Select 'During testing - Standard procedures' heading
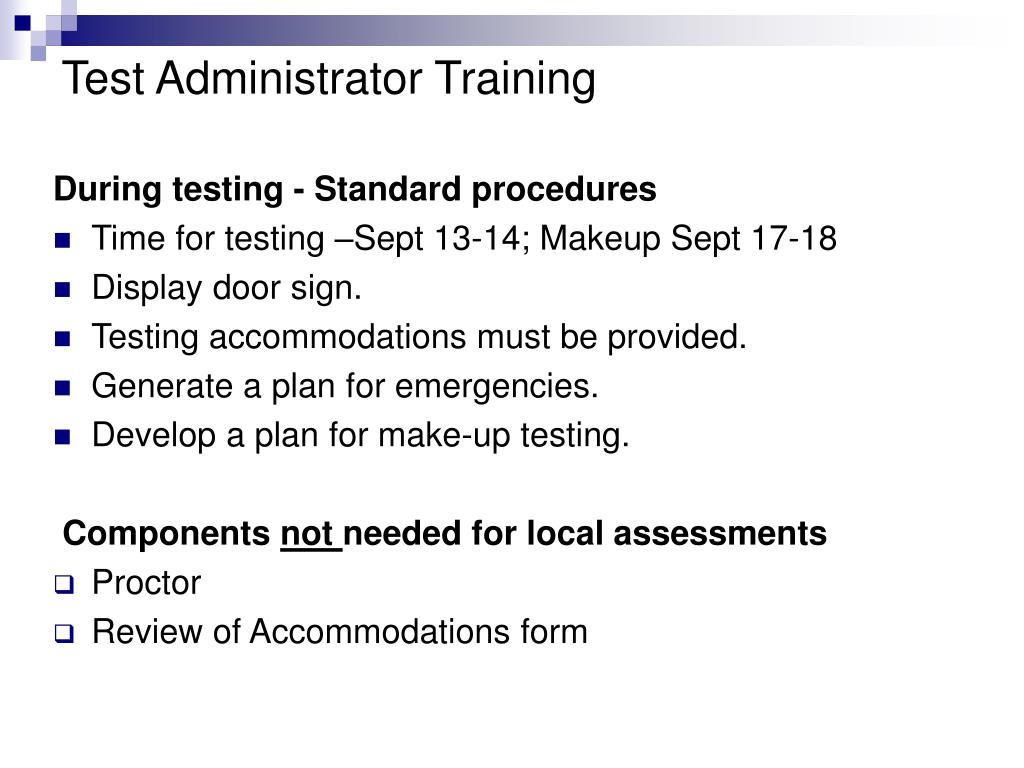1024x768 pixels. pyautogui.click(x=355, y=189)
